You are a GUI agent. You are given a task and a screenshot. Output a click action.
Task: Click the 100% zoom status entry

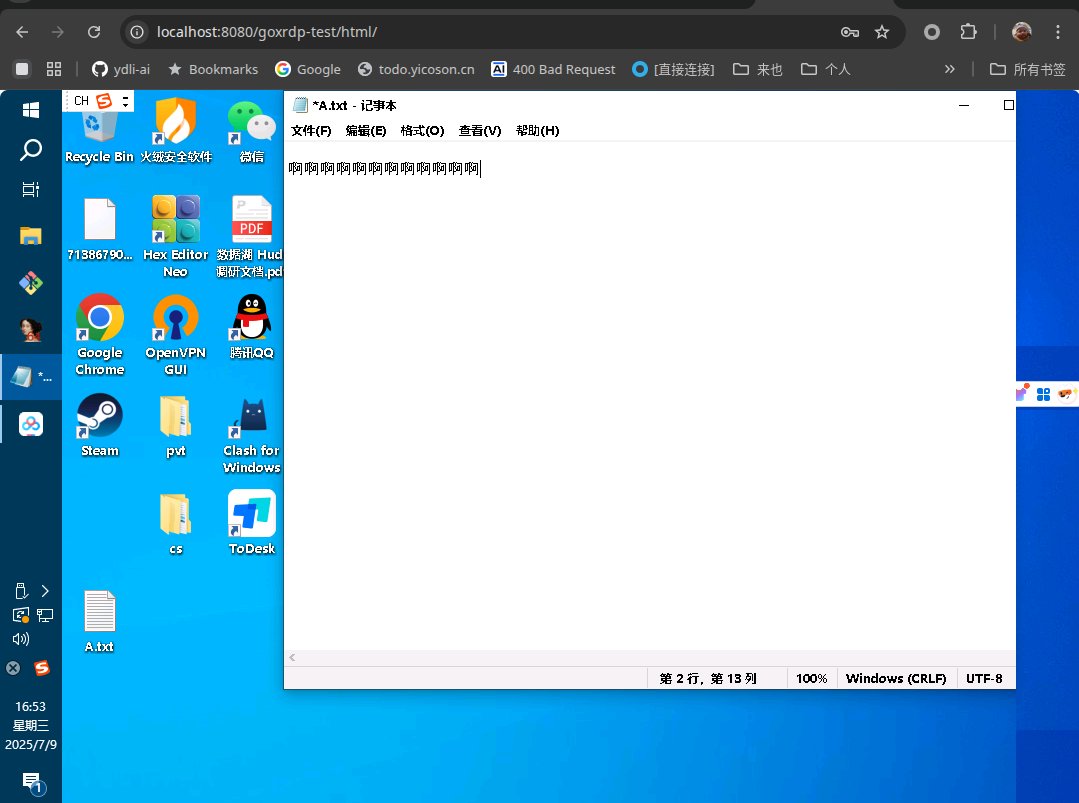pos(811,678)
